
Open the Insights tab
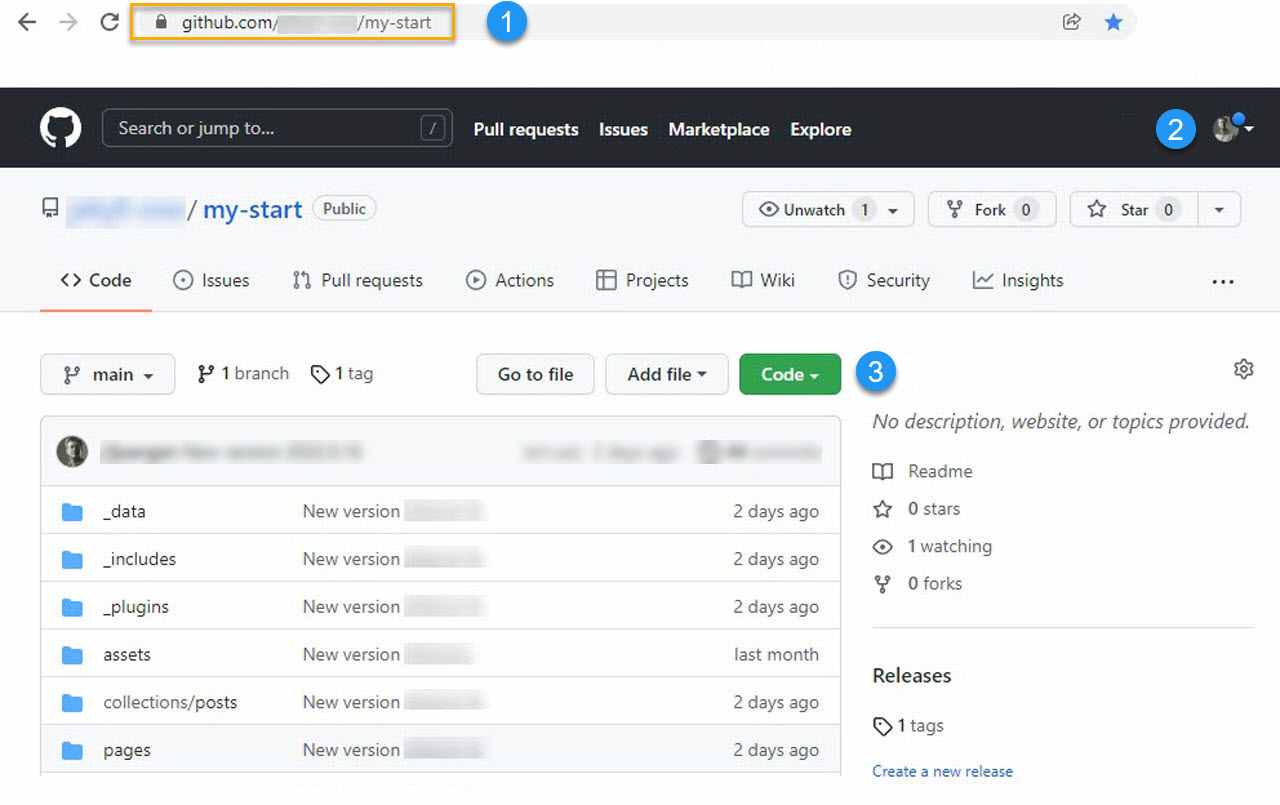[1018, 281]
